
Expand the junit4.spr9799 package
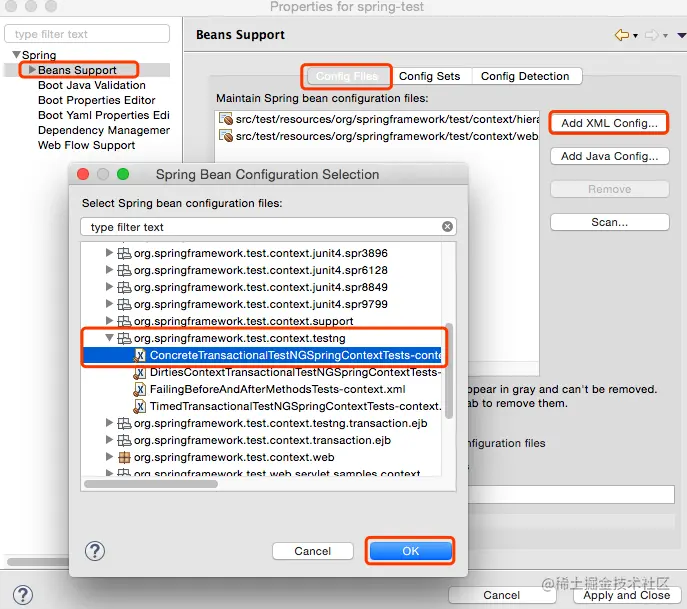tap(109, 304)
